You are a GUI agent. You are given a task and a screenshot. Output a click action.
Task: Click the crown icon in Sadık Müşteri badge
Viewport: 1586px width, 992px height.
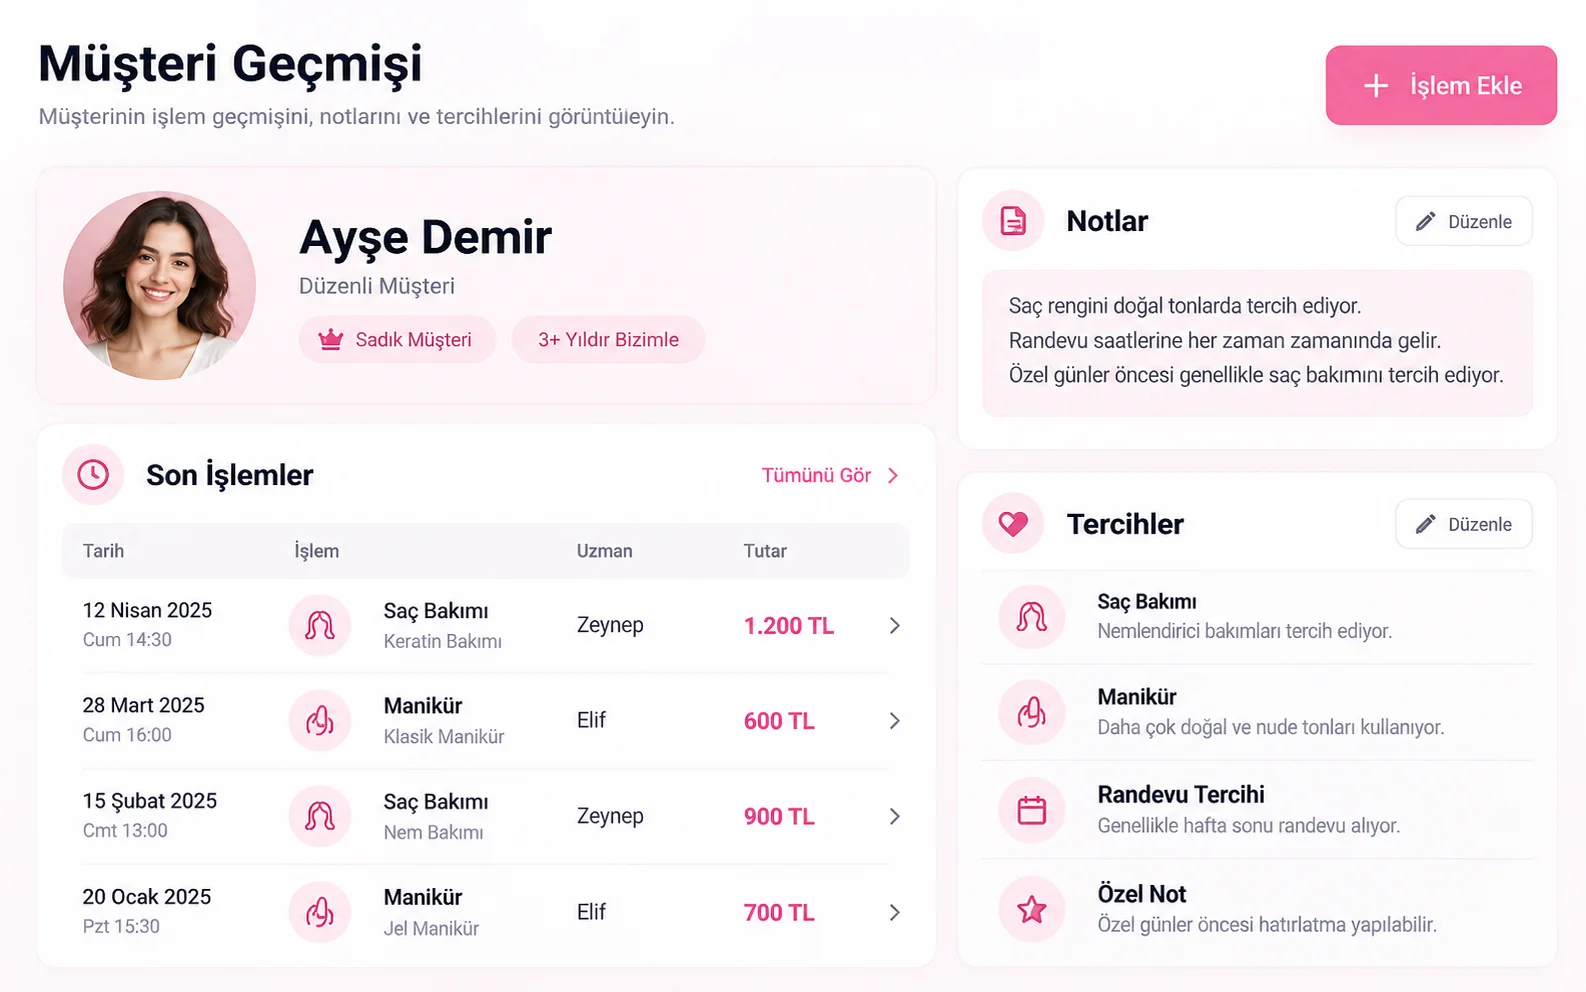[x=331, y=340]
